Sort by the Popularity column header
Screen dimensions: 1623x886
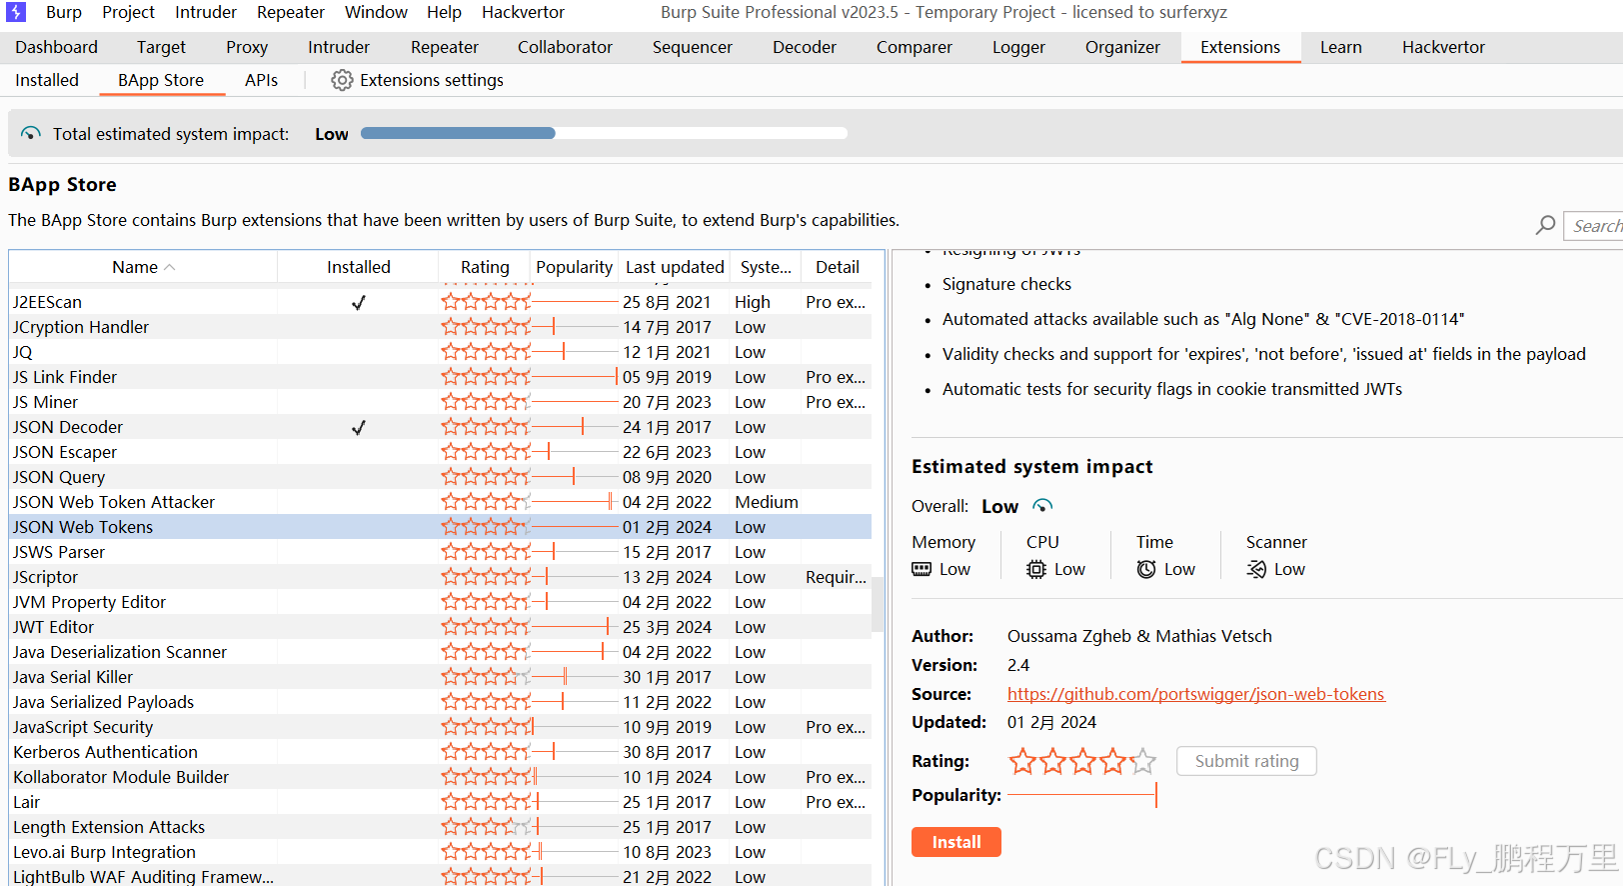(574, 267)
